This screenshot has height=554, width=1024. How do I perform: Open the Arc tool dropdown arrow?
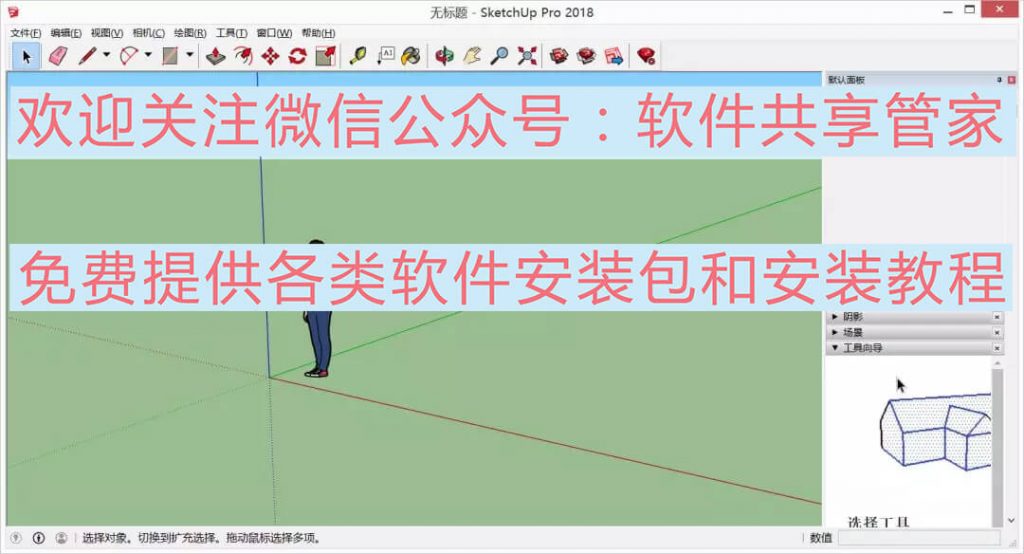(x=148, y=56)
